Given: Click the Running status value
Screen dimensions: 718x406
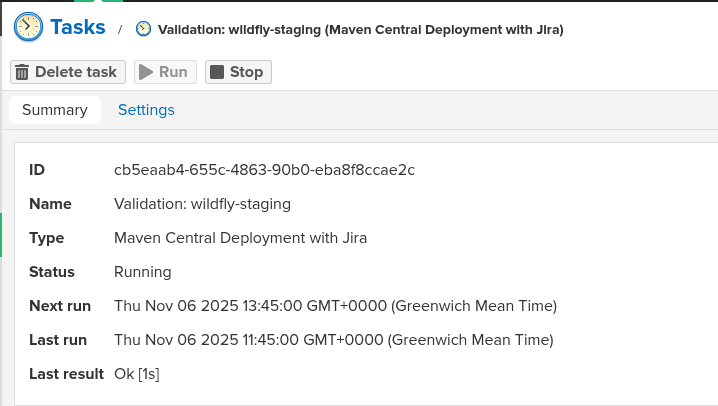Looking at the screenshot, I should pyautogui.click(x=143, y=272).
